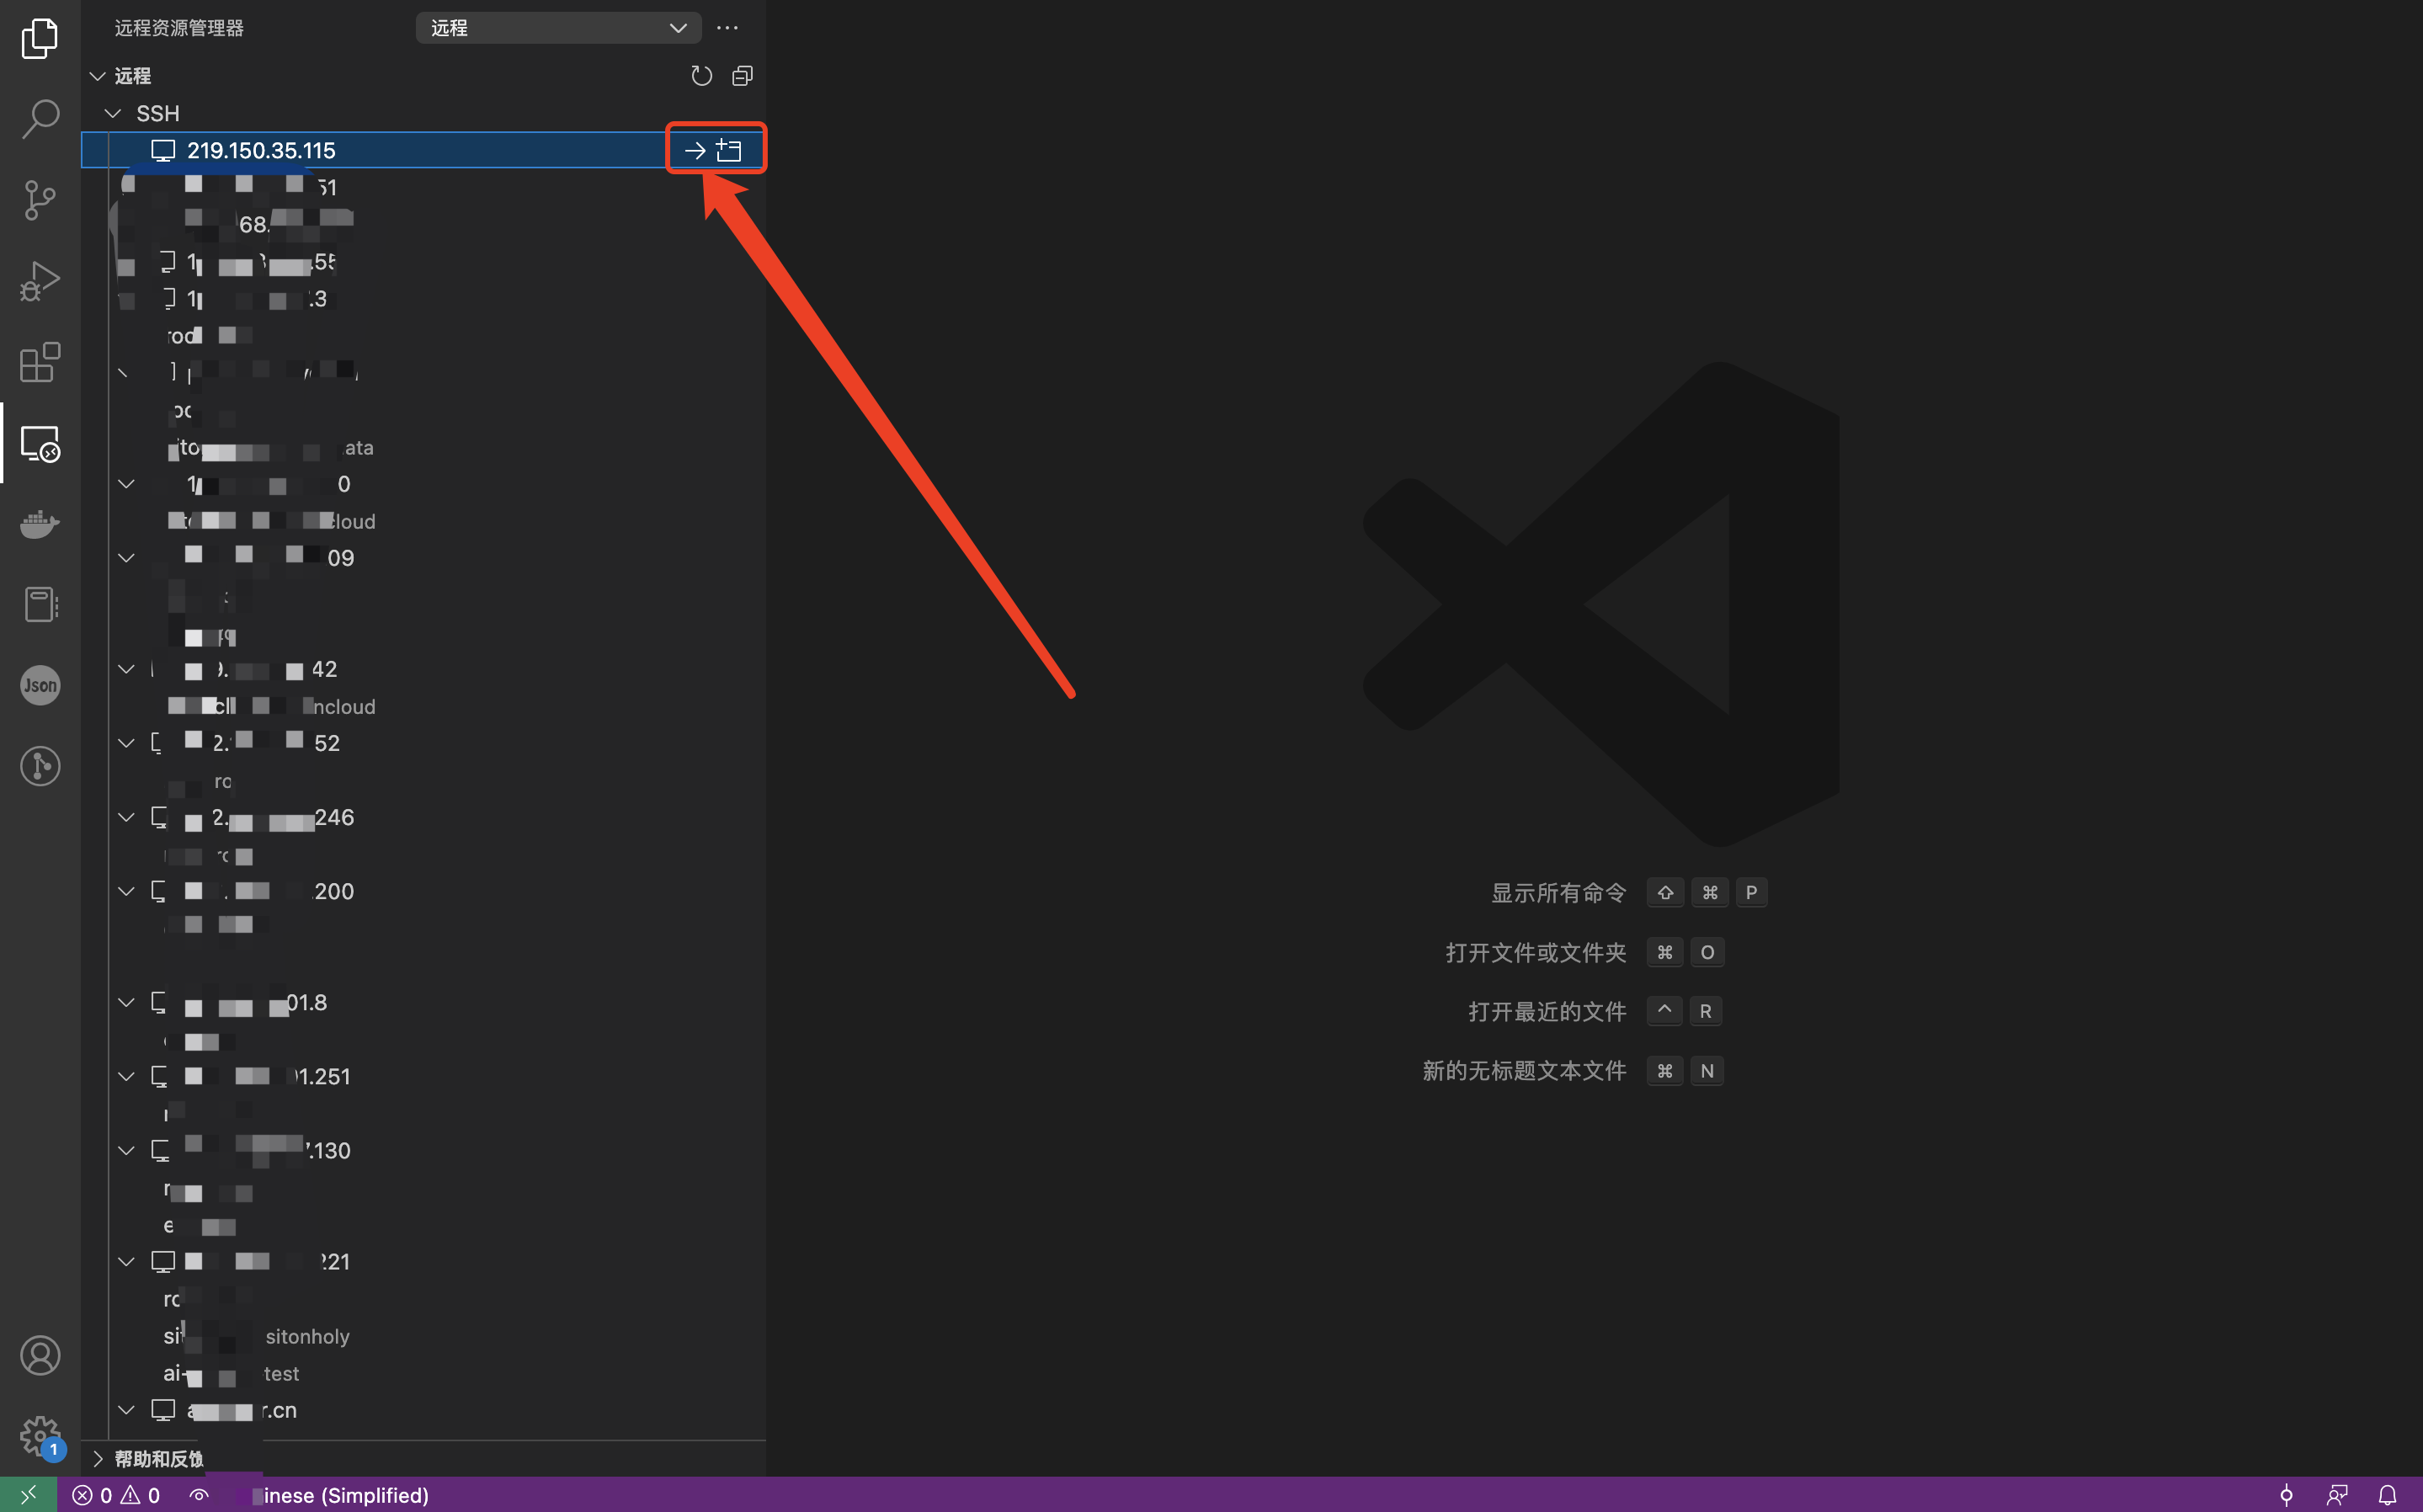Open the Explorer view in activity bar
This screenshot has width=2423, height=1512.
[x=40, y=38]
